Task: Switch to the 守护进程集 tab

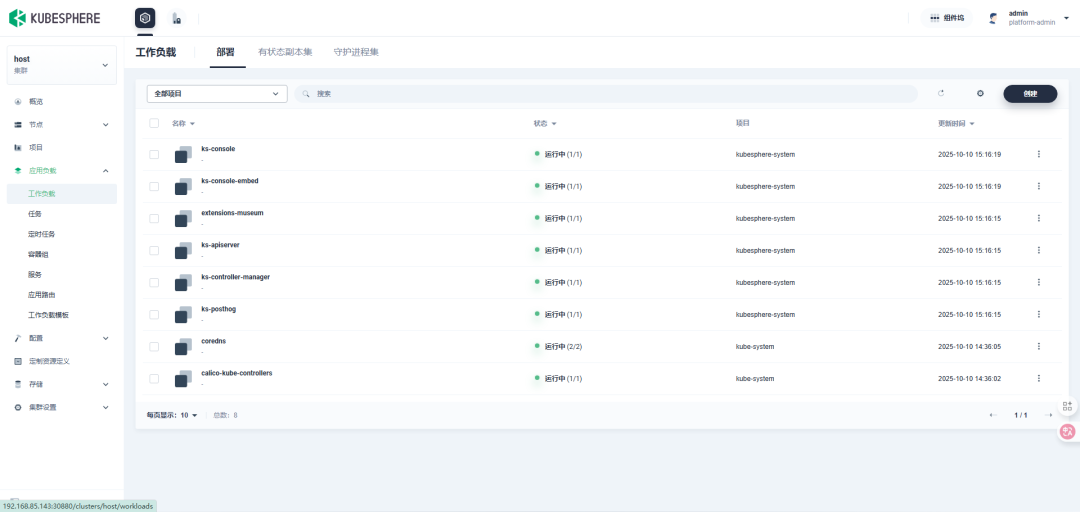Action: 356,52
